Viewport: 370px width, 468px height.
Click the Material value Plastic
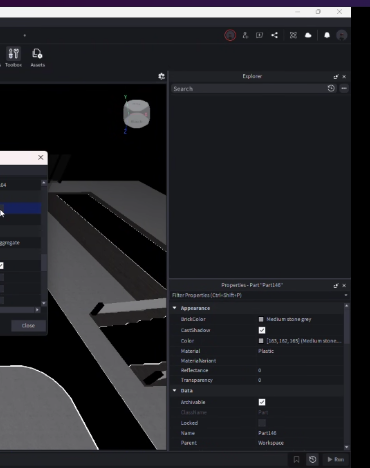[266, 351]
